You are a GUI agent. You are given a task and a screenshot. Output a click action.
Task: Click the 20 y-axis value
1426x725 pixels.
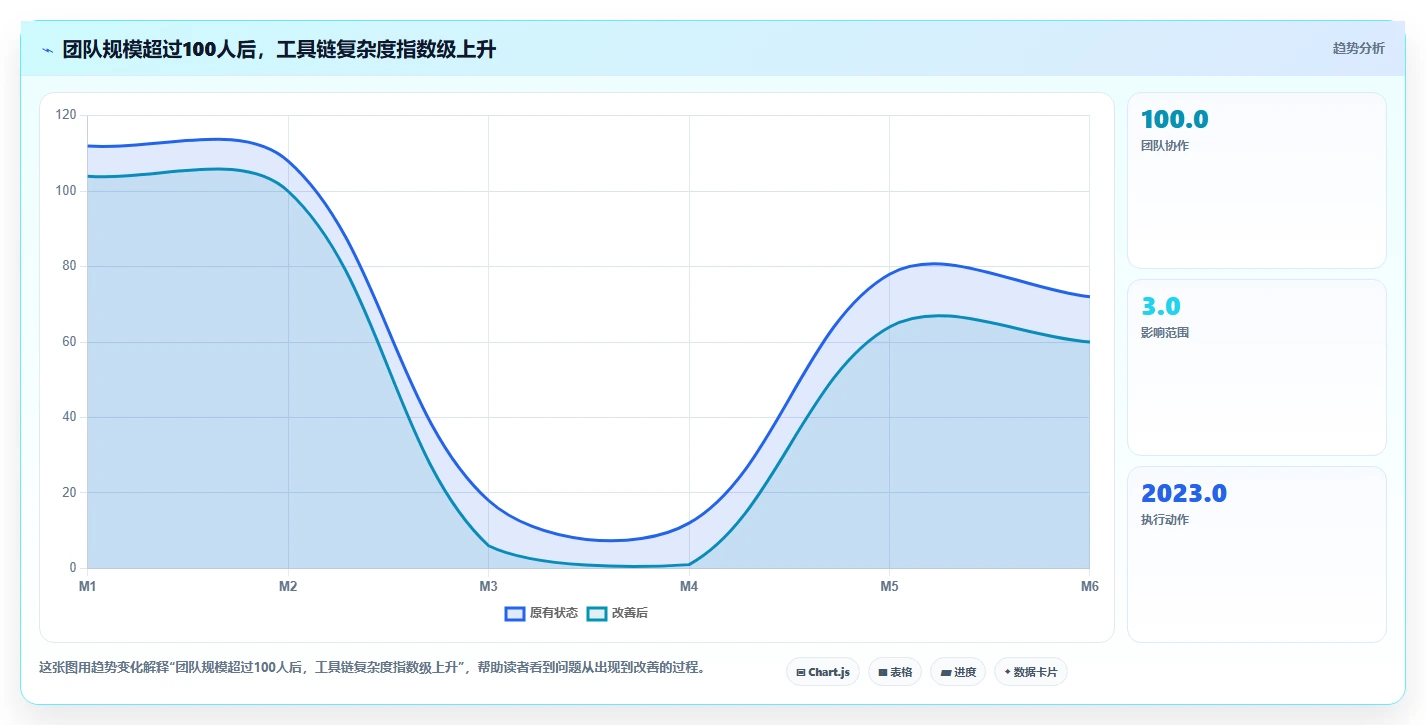[x=70, y=492]
